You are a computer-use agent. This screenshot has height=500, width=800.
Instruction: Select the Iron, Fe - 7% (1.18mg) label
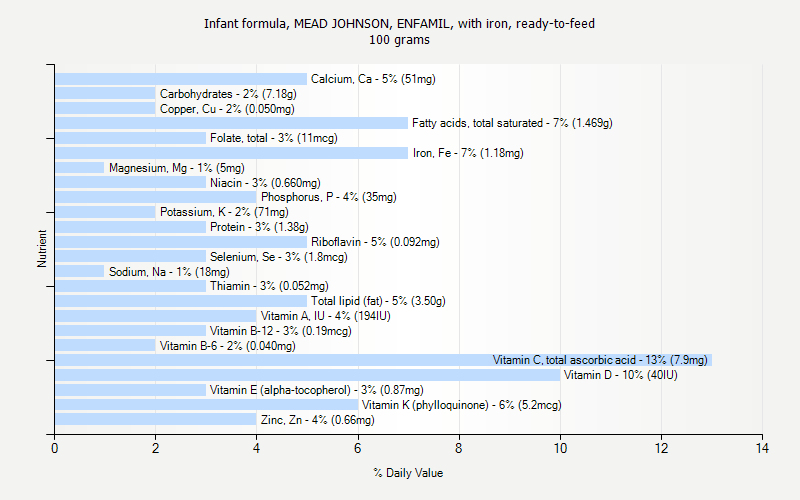click(x=468, y=153)
